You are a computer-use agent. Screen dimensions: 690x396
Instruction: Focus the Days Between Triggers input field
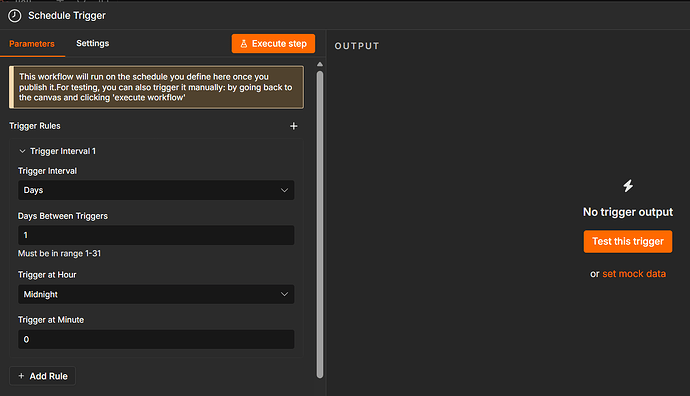pos(156,235)
